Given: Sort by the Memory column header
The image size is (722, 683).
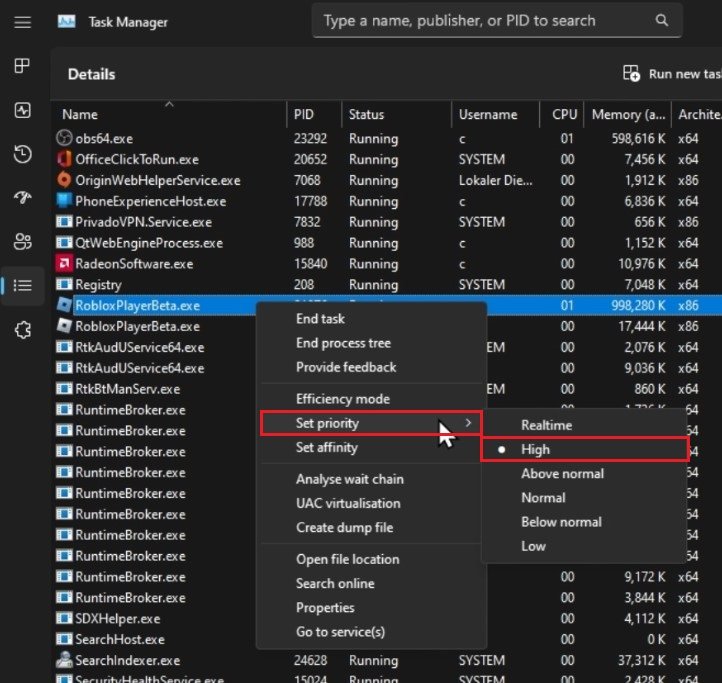Looking at the screenshot, I should tap(628, 114).
